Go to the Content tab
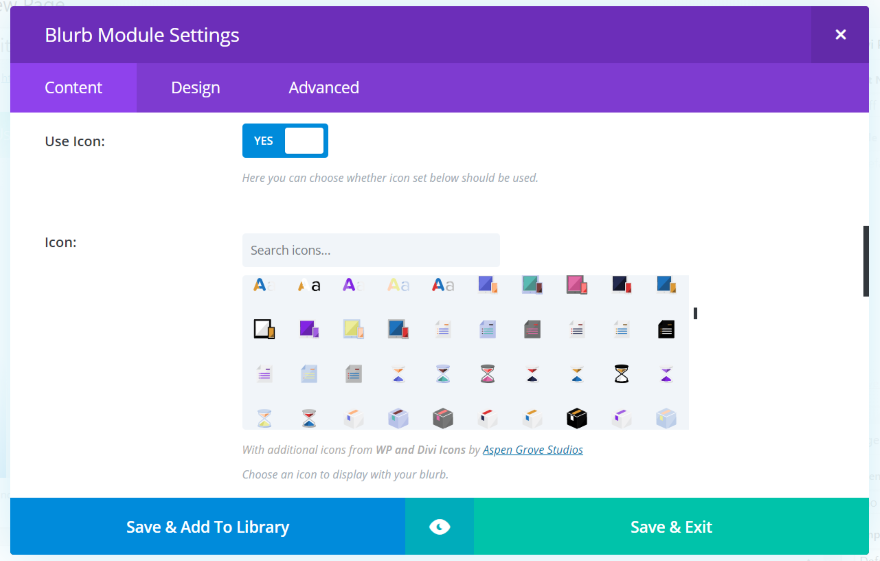Image resolution: width=880 pixels, height=561 pixels. 73,88
